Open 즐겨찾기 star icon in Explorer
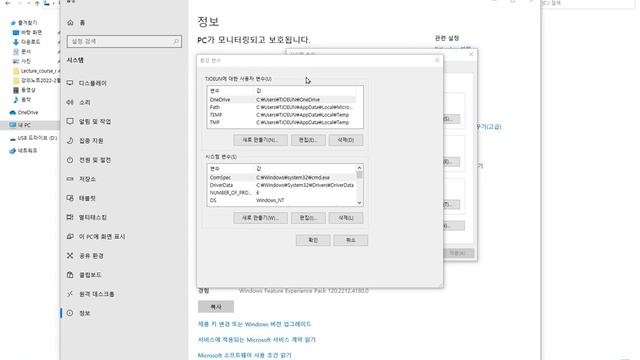Screen dimensions: 640x360 pyautogui.click(x=13, y=23)
